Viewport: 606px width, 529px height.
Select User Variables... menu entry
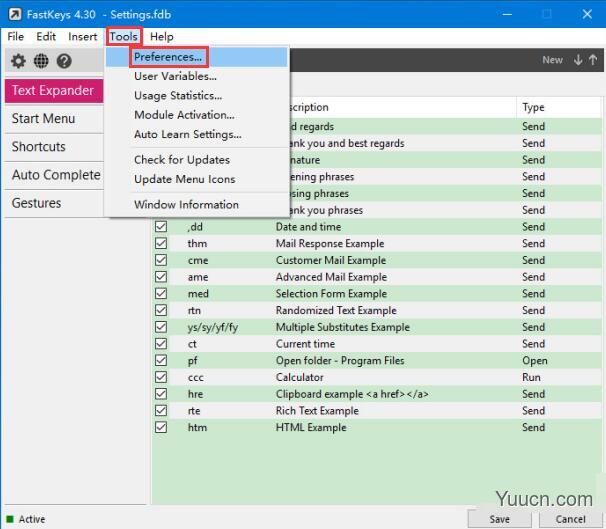pos(197,76)
